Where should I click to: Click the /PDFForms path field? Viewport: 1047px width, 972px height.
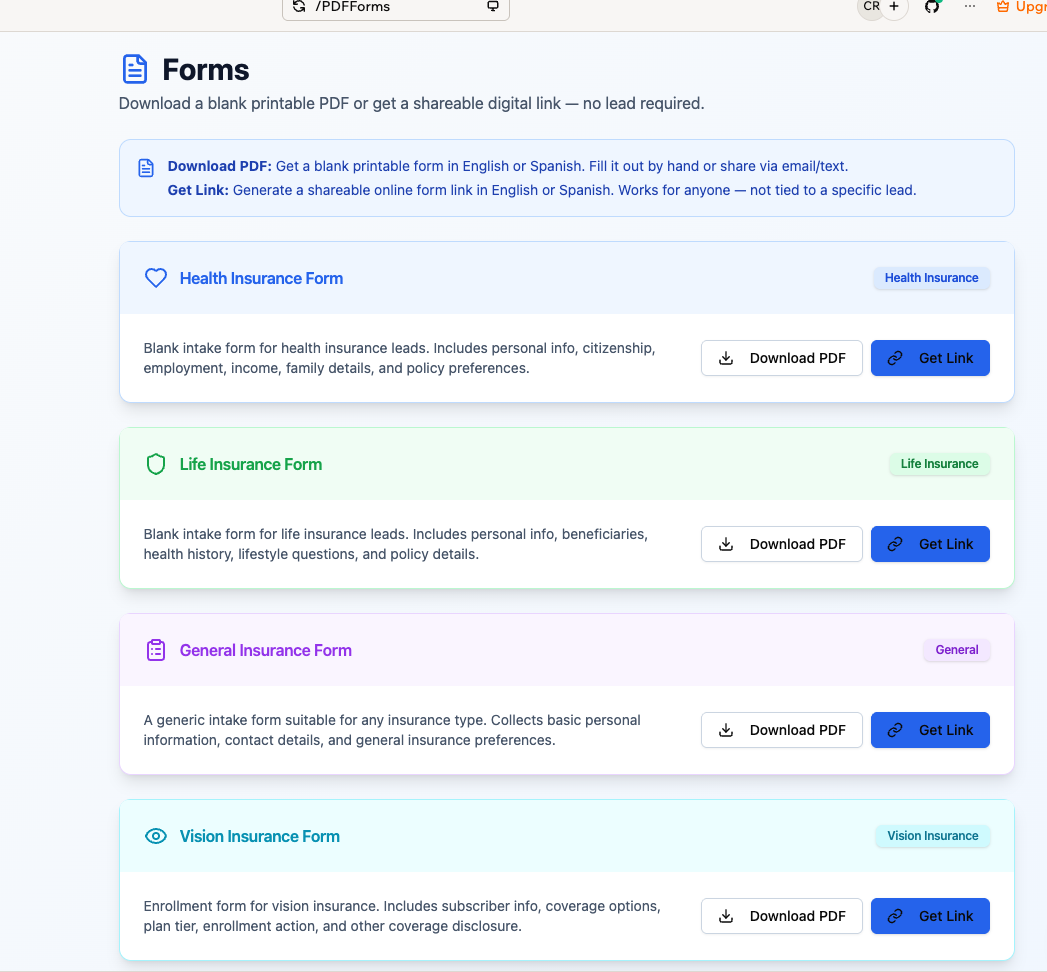tap(396, 7)
